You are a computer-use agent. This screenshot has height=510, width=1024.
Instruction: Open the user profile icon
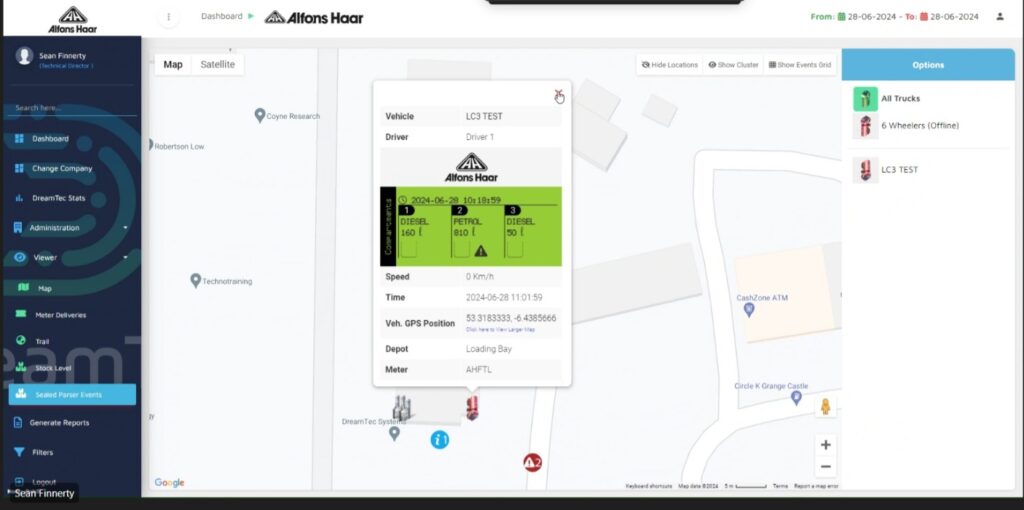click(999, 17)
